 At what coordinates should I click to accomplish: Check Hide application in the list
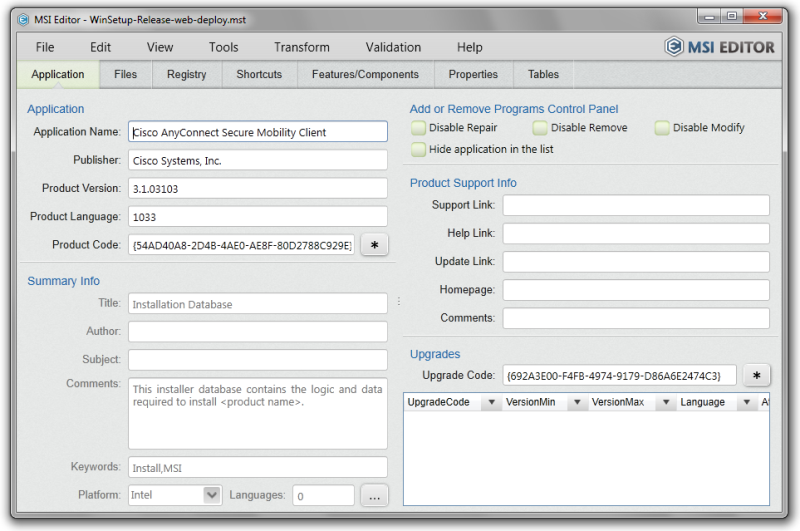click(x=418, y=149)
